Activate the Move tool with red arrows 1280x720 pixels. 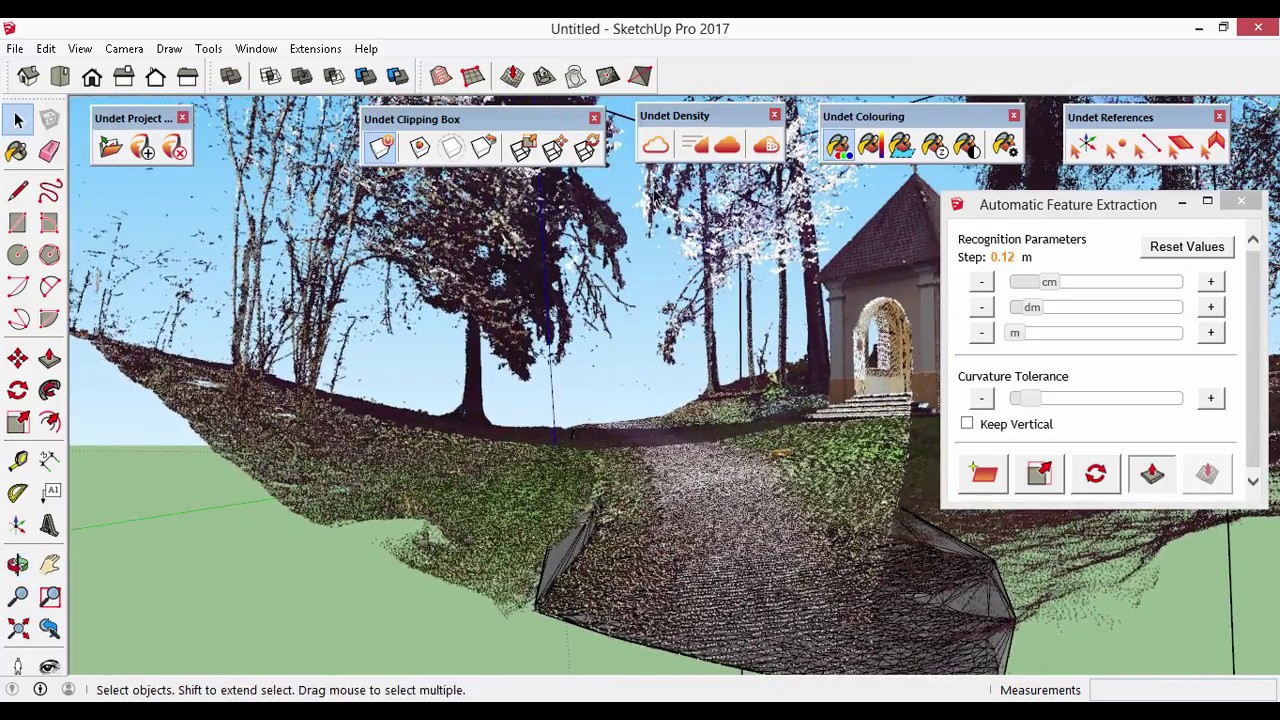17,359
